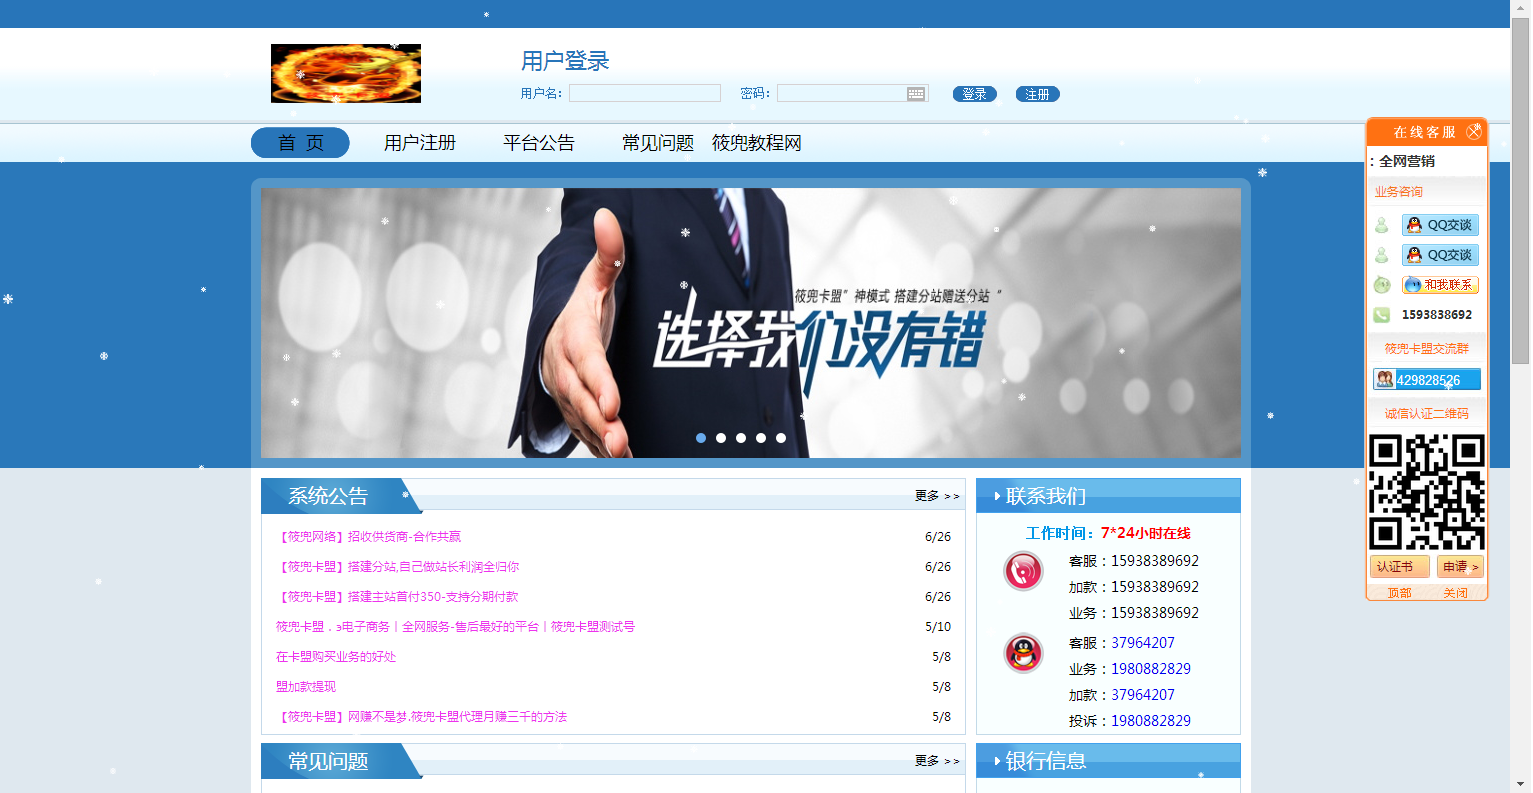Click the first green user avatar icon
This screenshot has height=793, width=1533.
pyautogui.click(x=1382, y=225)
